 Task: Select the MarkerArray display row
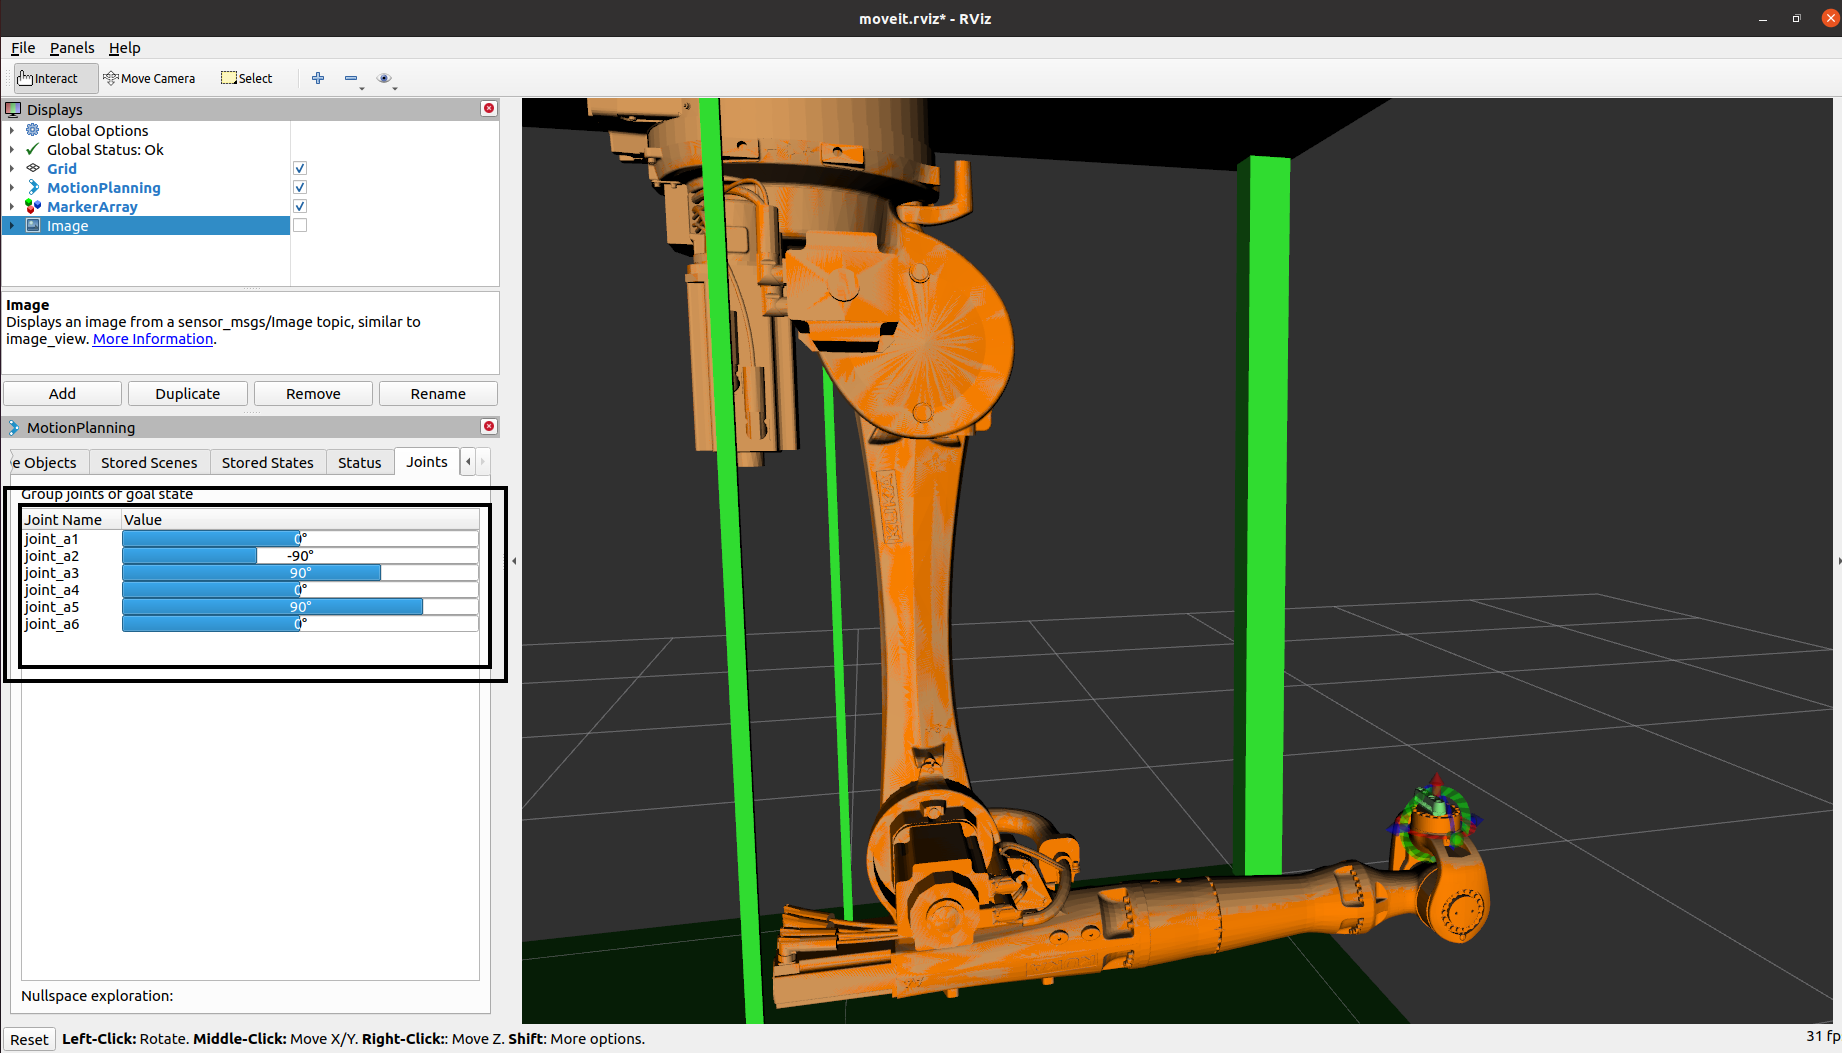coord(146,206)
